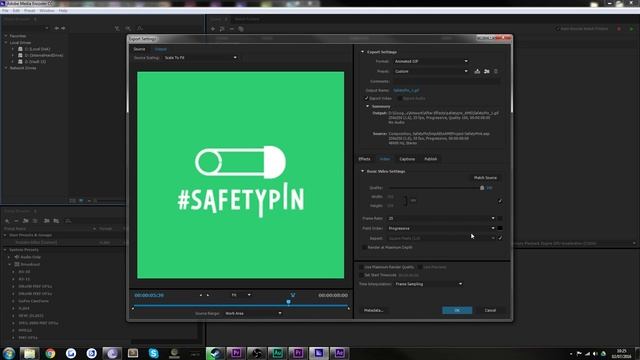The width and height of the screenshot is (640, 360).
Task: Click Import Presets icon in Export Settings
Action: [x=487, y=71]
